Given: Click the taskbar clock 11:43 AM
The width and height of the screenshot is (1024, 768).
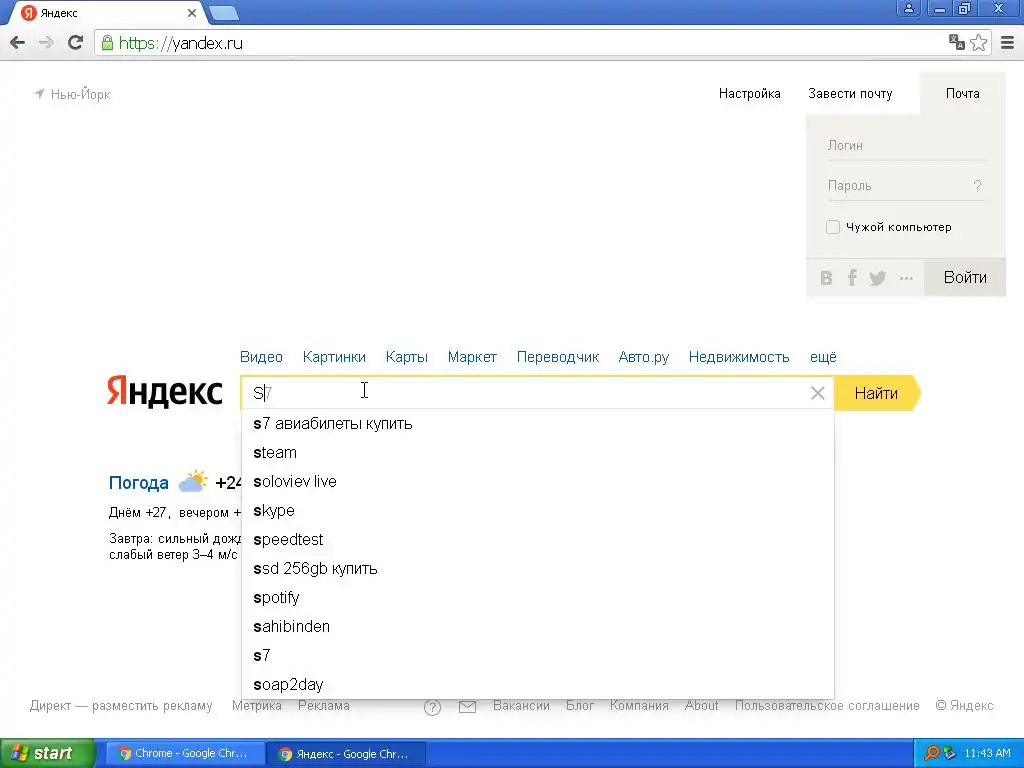Looking at the screenshot, I should tap(987, 754).
